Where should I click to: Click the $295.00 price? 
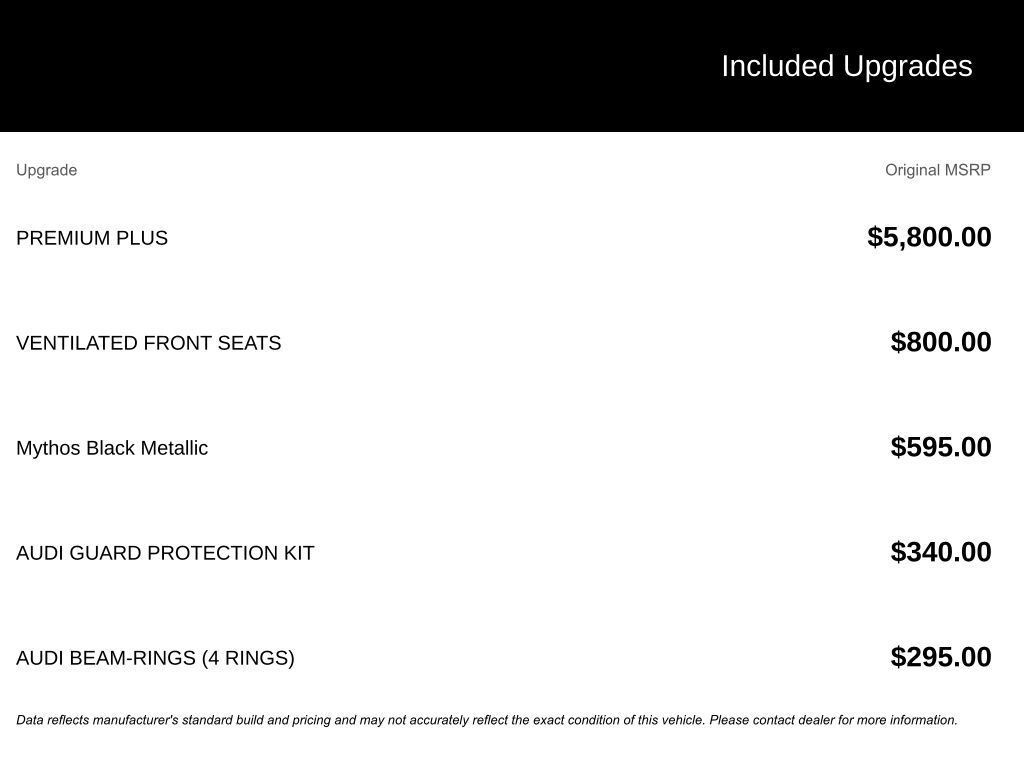(941, 657)
